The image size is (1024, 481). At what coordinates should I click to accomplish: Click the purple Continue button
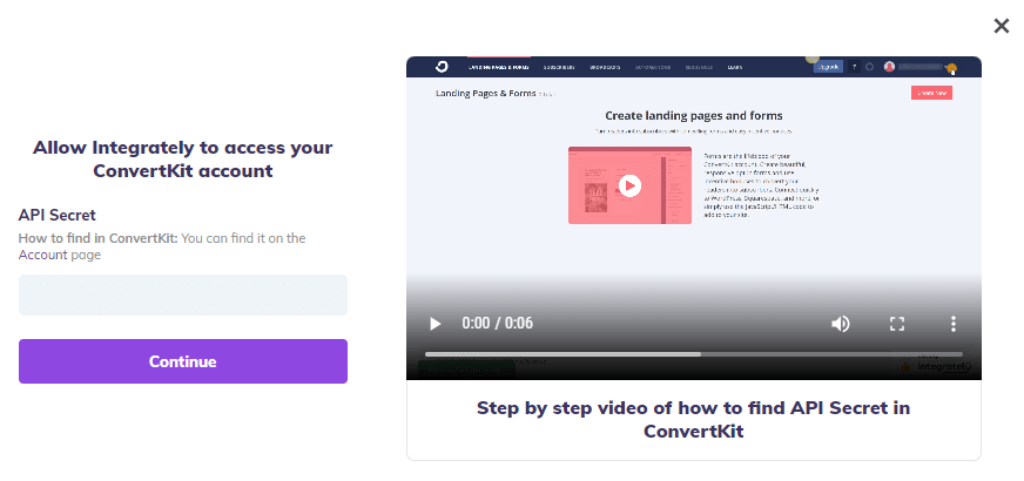(183, 361)
